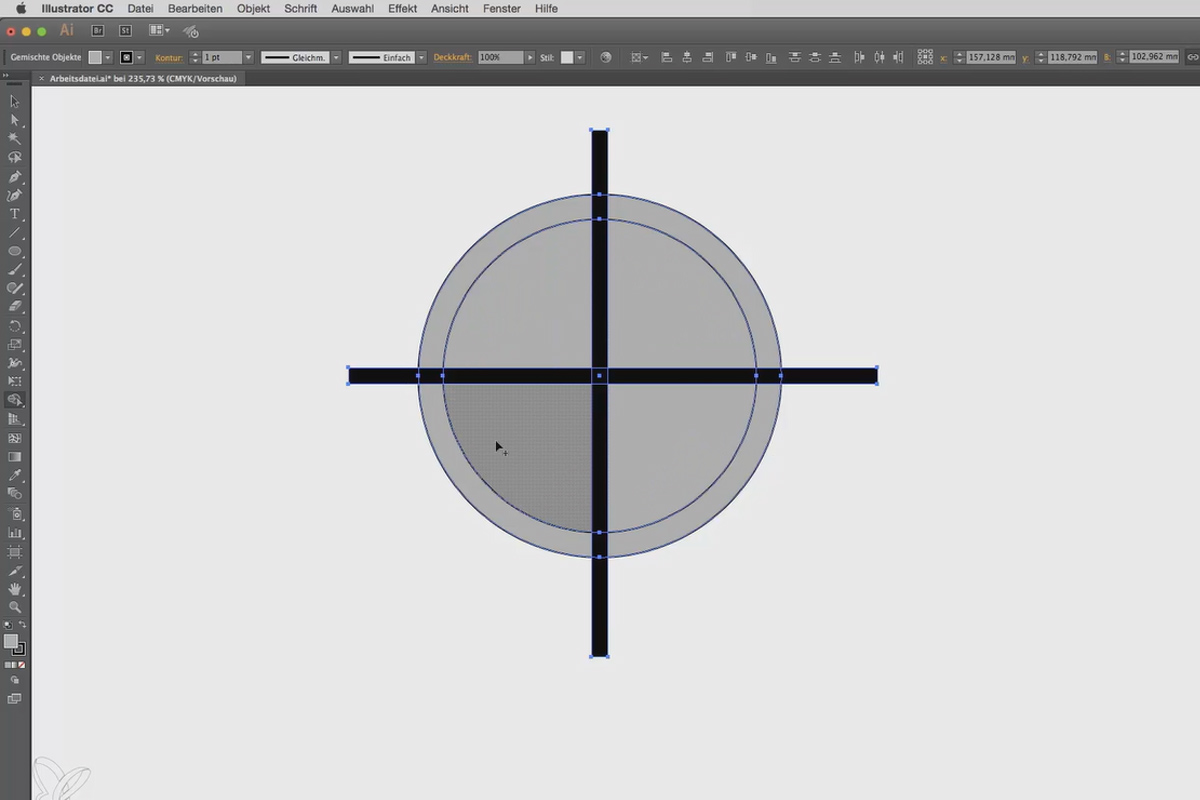The width and height of the screenshot is (1200, 800).
Task: Open the Einfach brush definition dropdown
Action: [421, 57]
